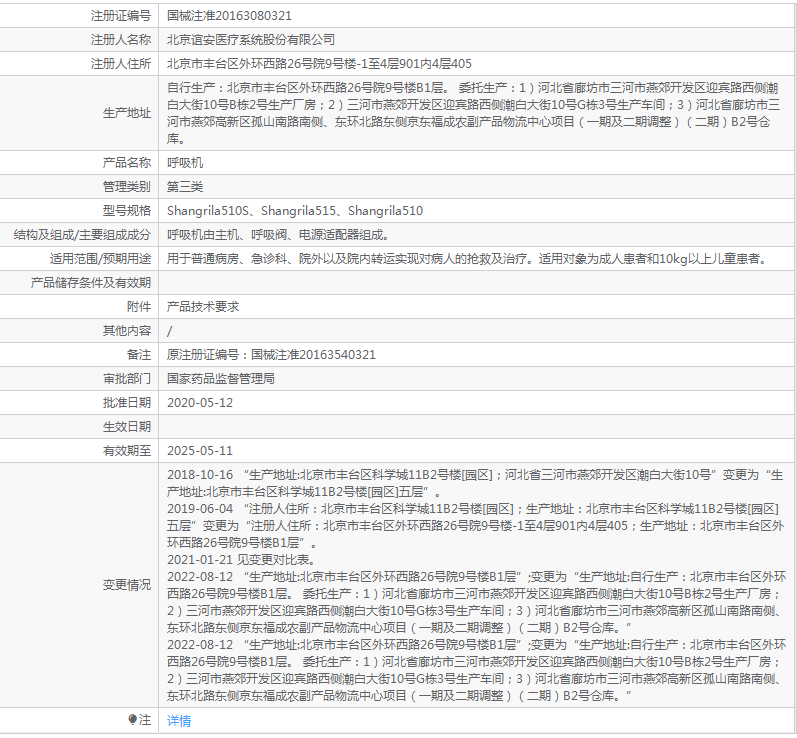
Task: Select attachment value 产品技术要求
Action: [203, 306]
